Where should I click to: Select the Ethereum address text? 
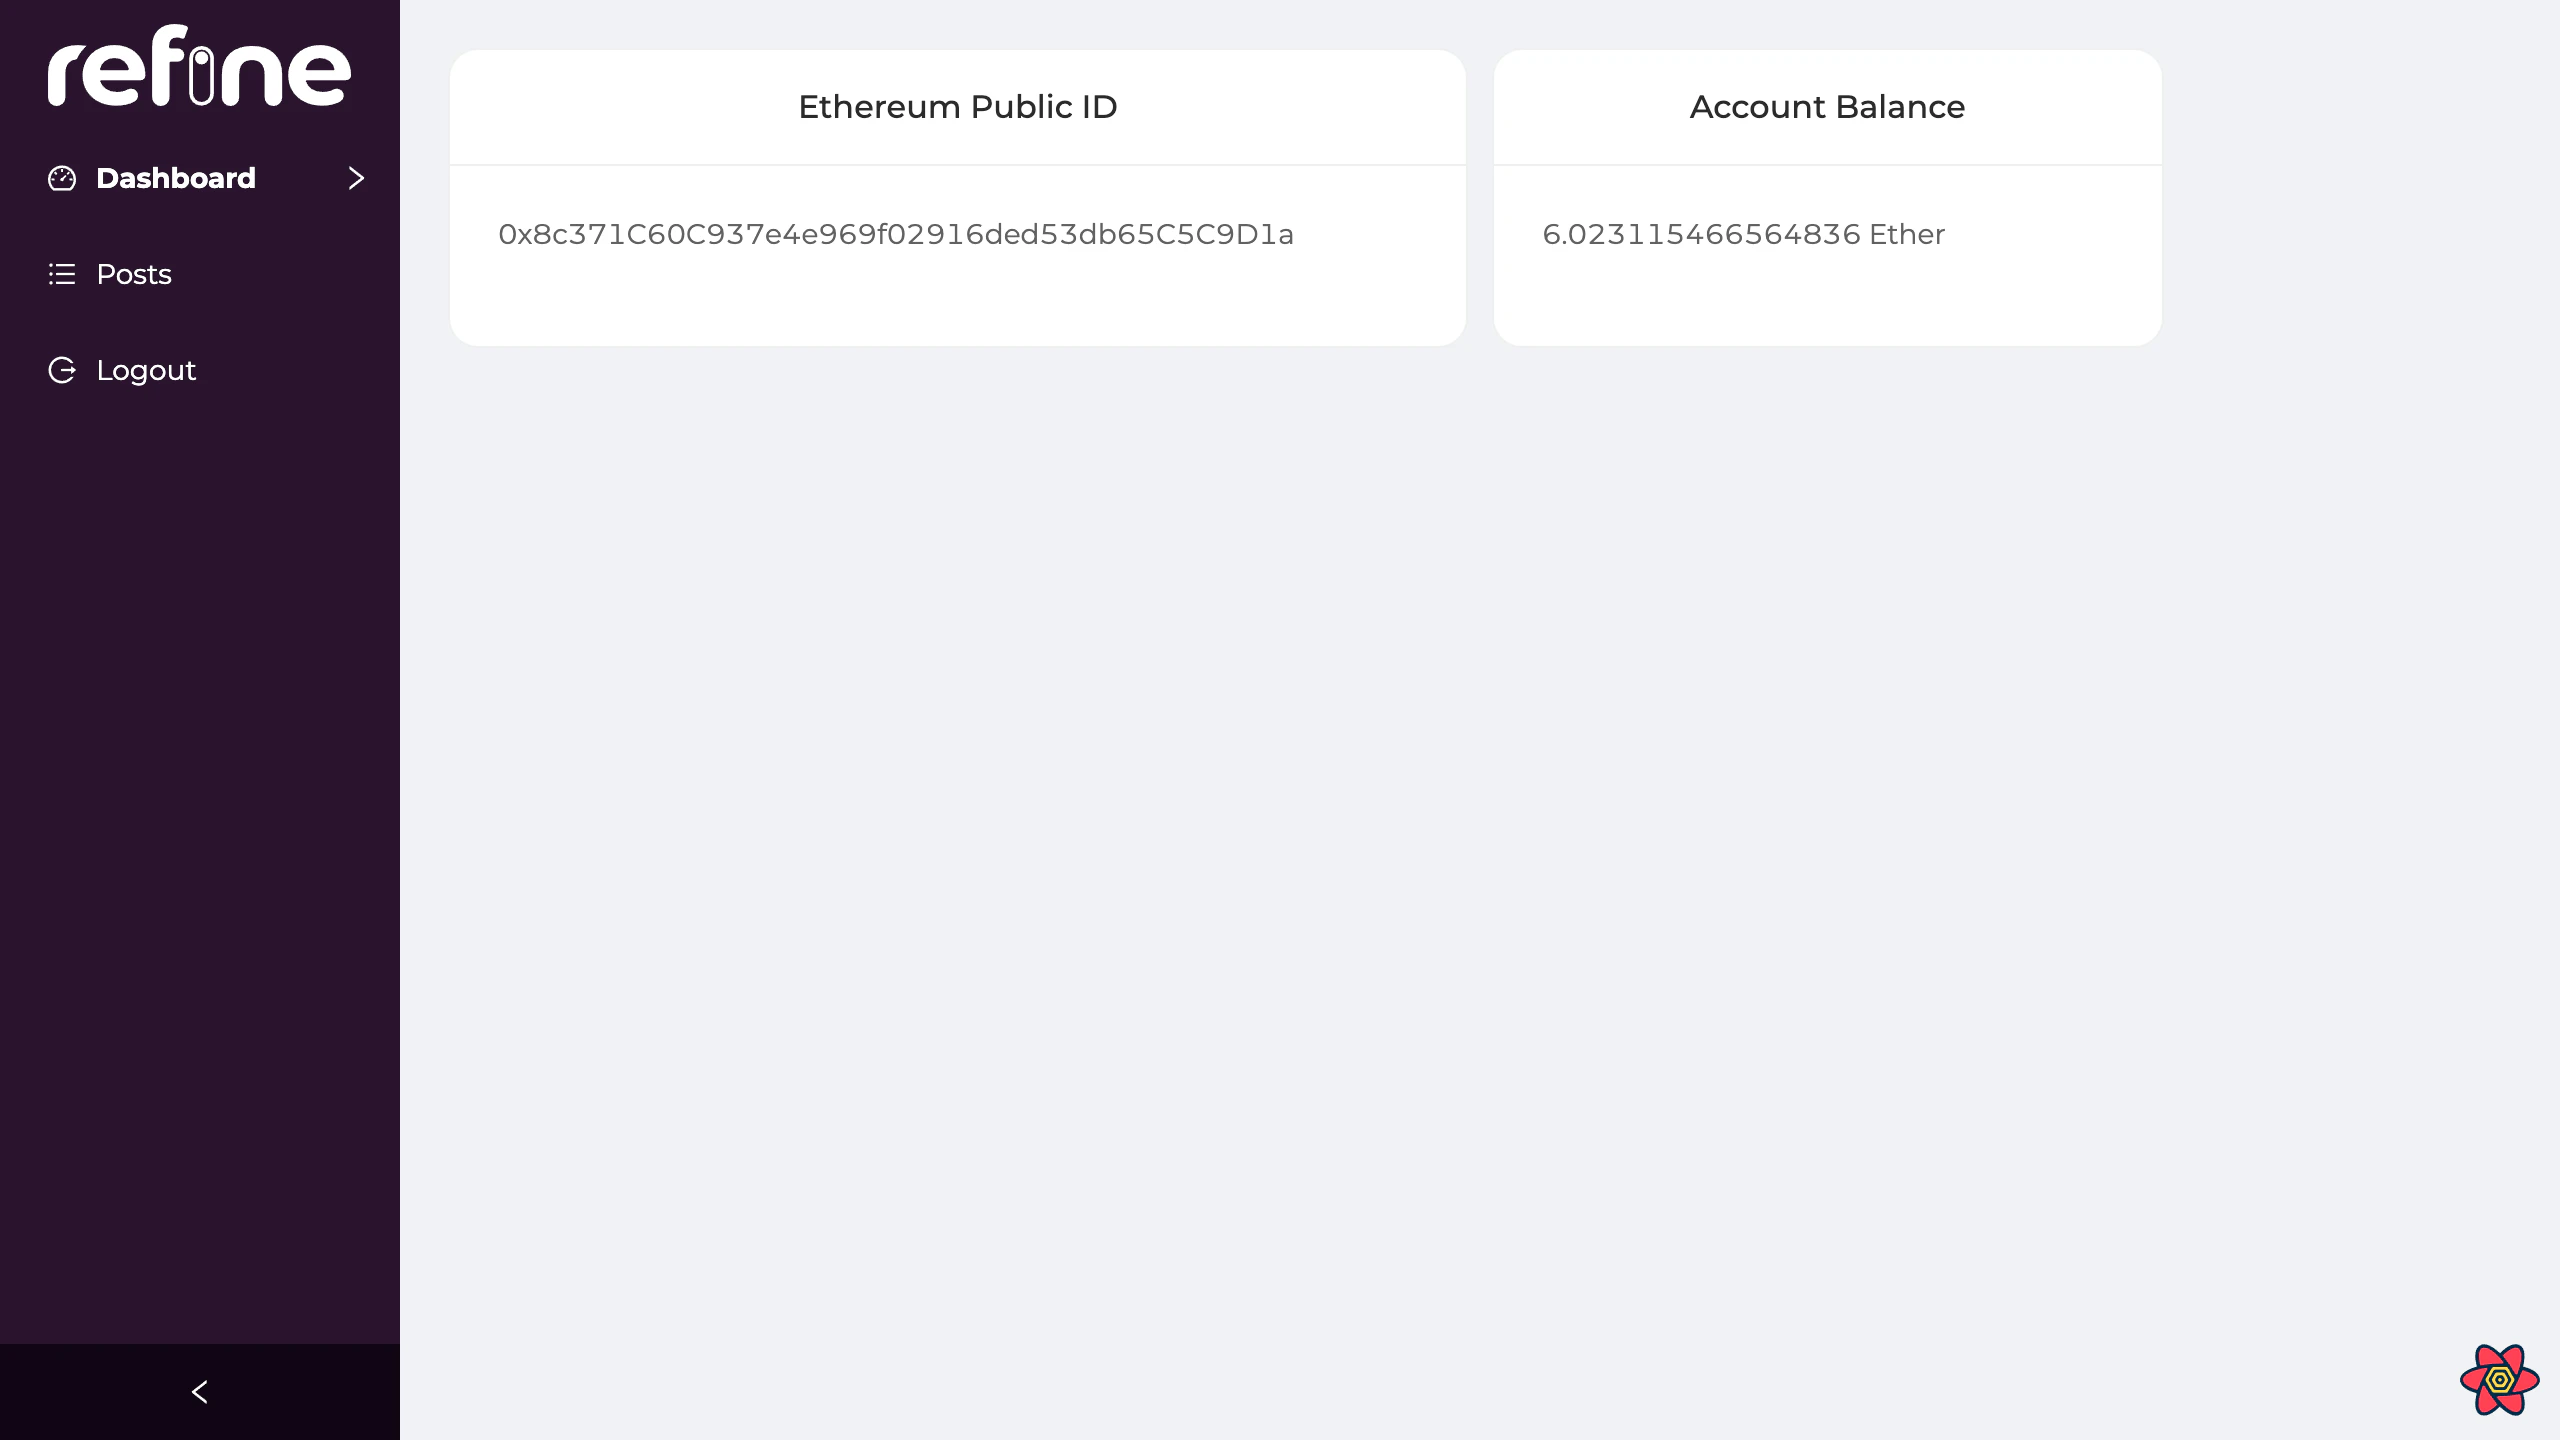pos(896,234)
